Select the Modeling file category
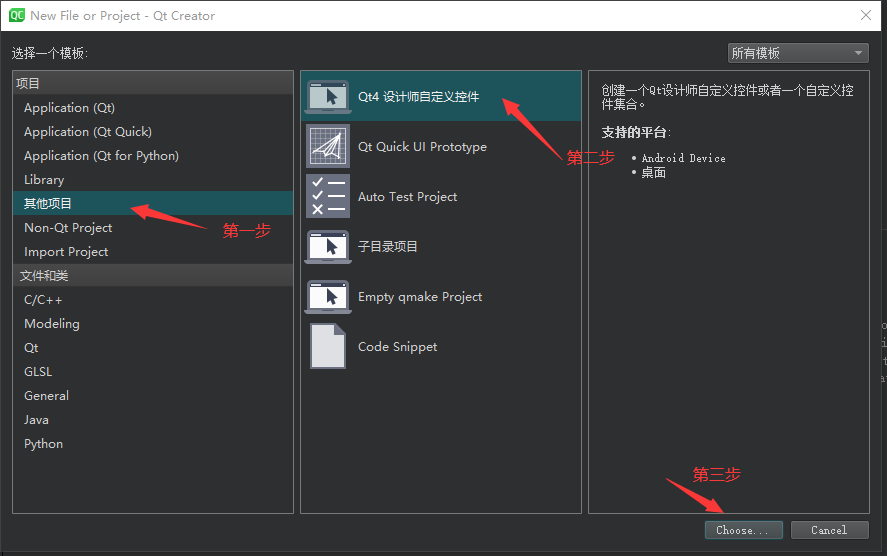887x556 pixels. 153,324
